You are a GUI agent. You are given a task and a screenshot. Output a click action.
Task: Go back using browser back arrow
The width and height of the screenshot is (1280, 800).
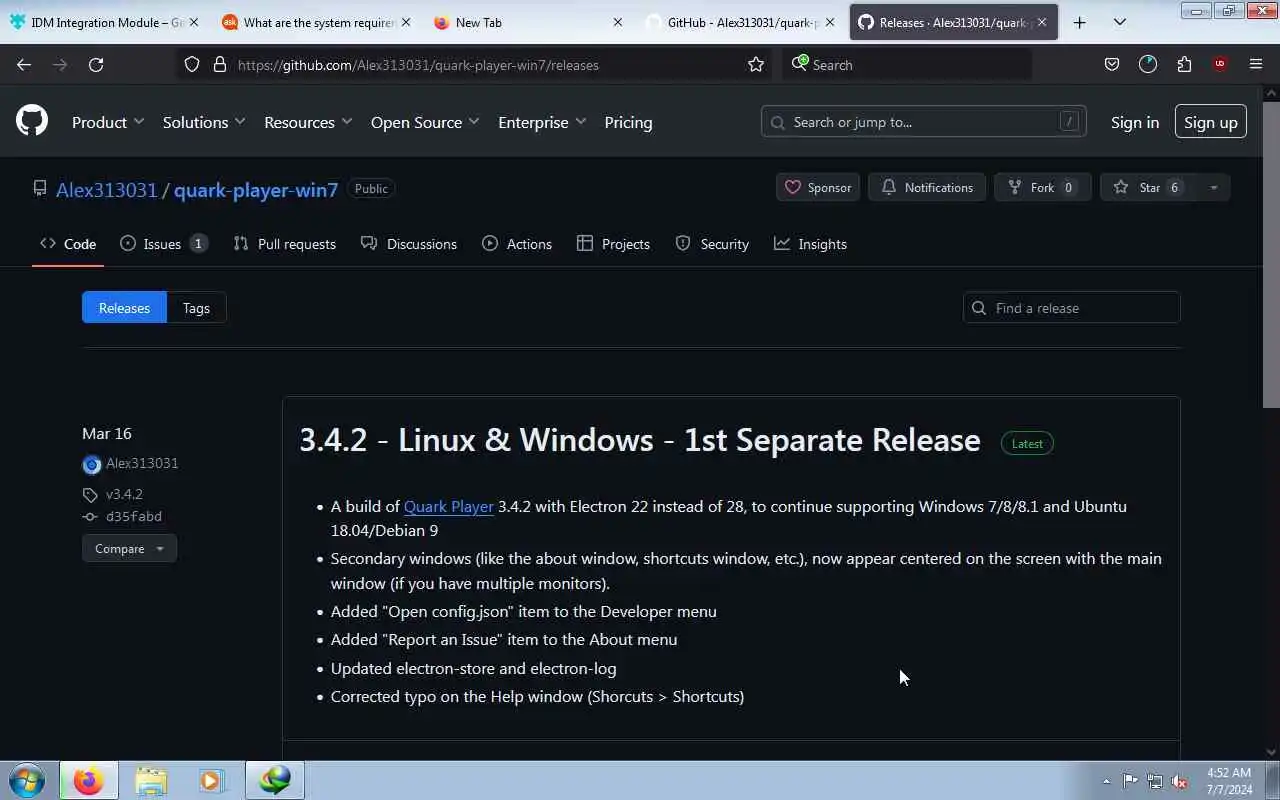pyautogui.click(x=24, y=65)
